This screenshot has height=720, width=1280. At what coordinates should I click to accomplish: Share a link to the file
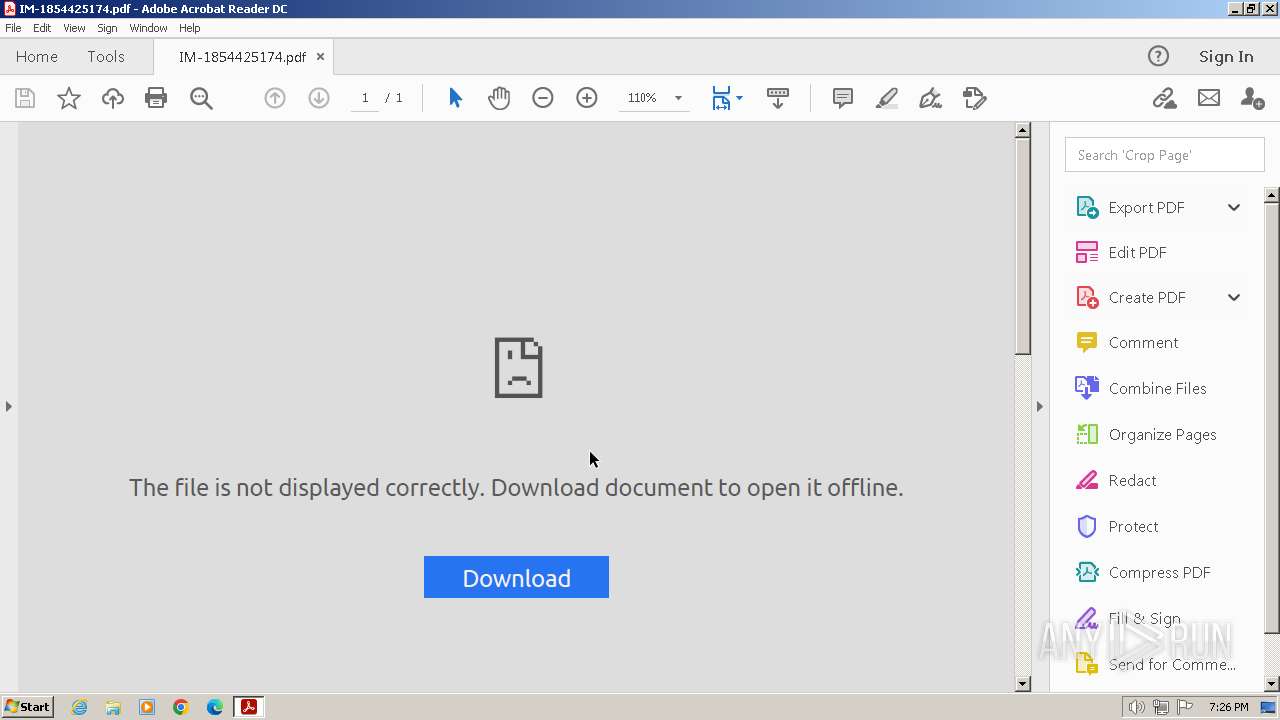click(x=1164, y=98)
